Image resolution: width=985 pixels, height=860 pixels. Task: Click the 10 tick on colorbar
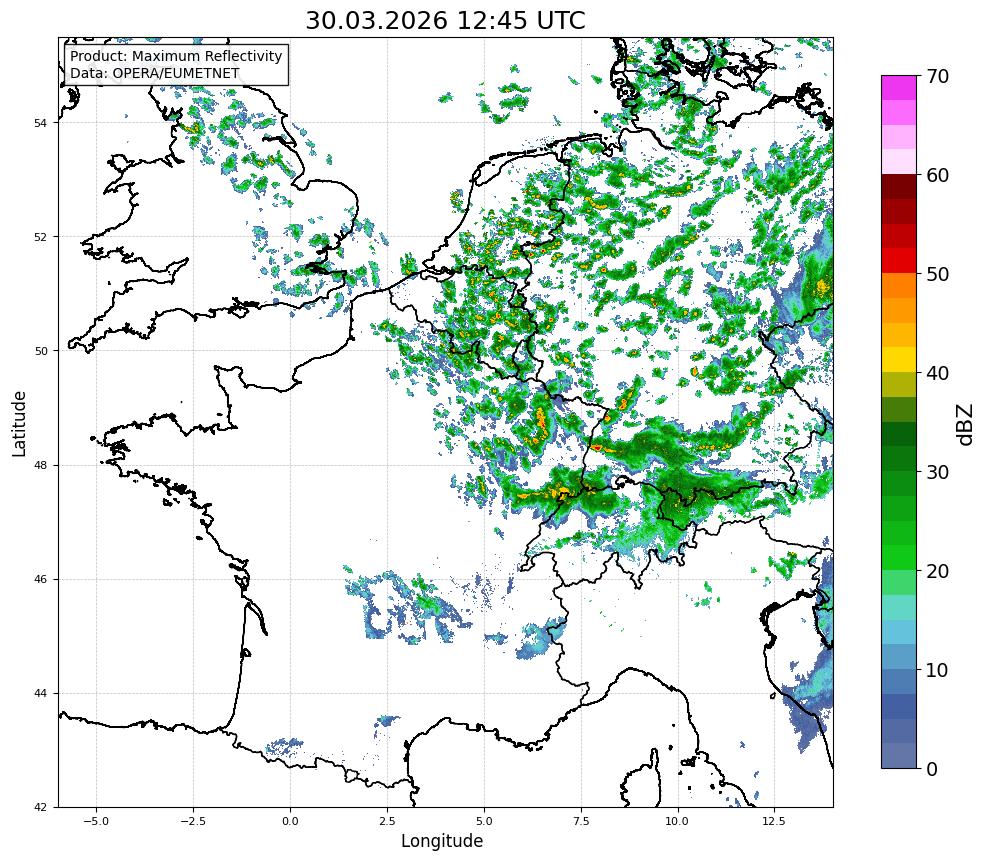point(937,670)
